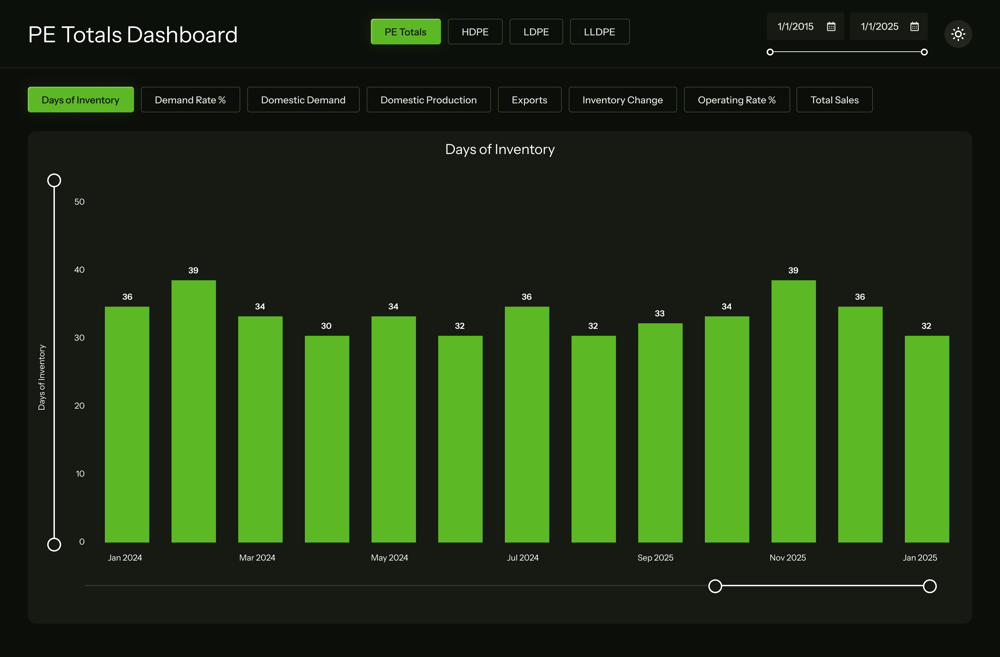Select the Total Sales metric
Viewport: 1000px width, 657px height.
[834, 100]
